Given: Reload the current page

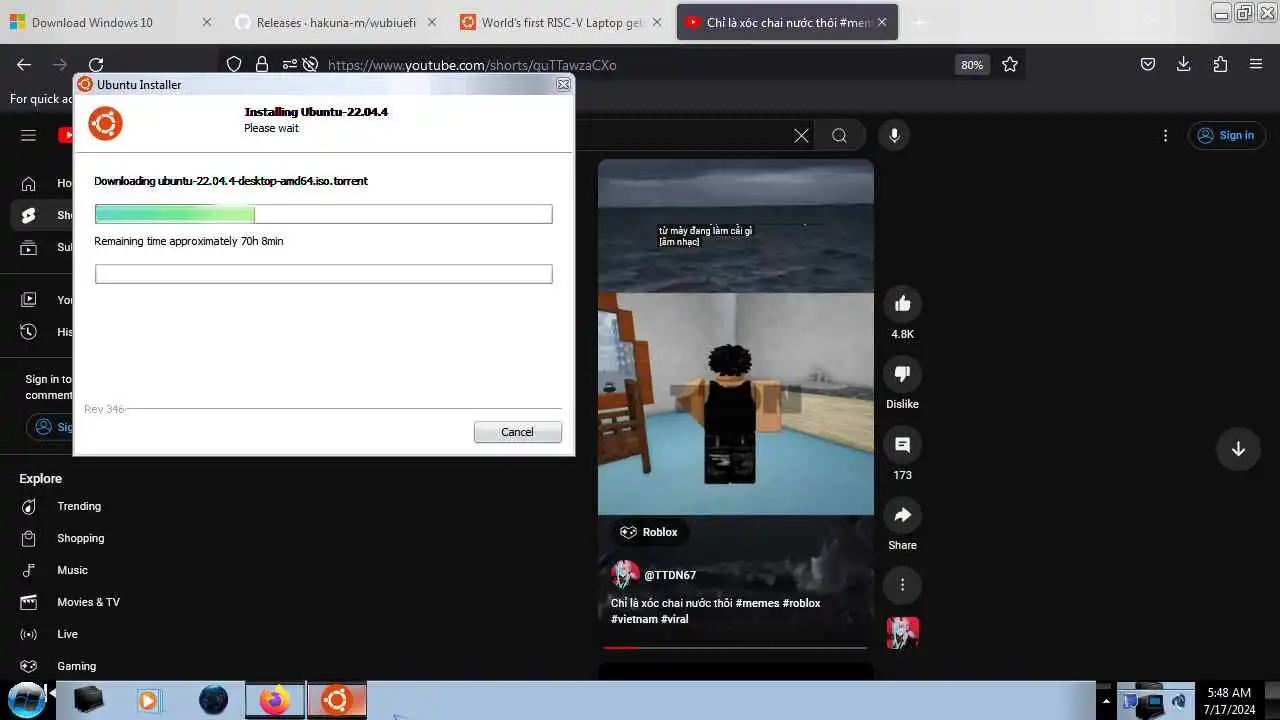Looking at the screenshot, I should [x=96, y=64].
